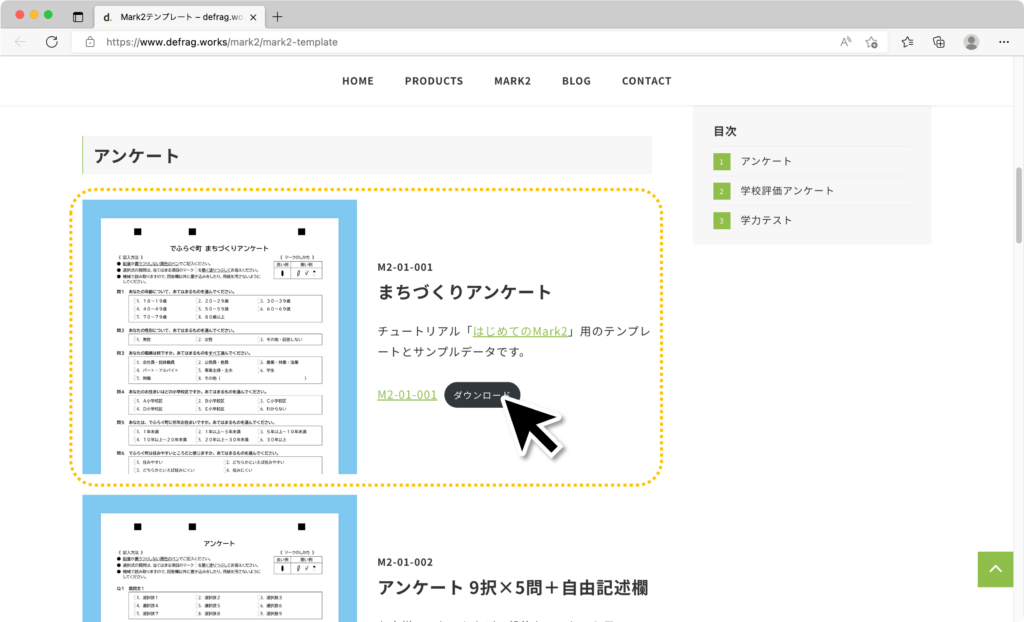
Task: Click the アンケート 9択×5問＋自由記述欄 heading
Action: click(513, 587)
